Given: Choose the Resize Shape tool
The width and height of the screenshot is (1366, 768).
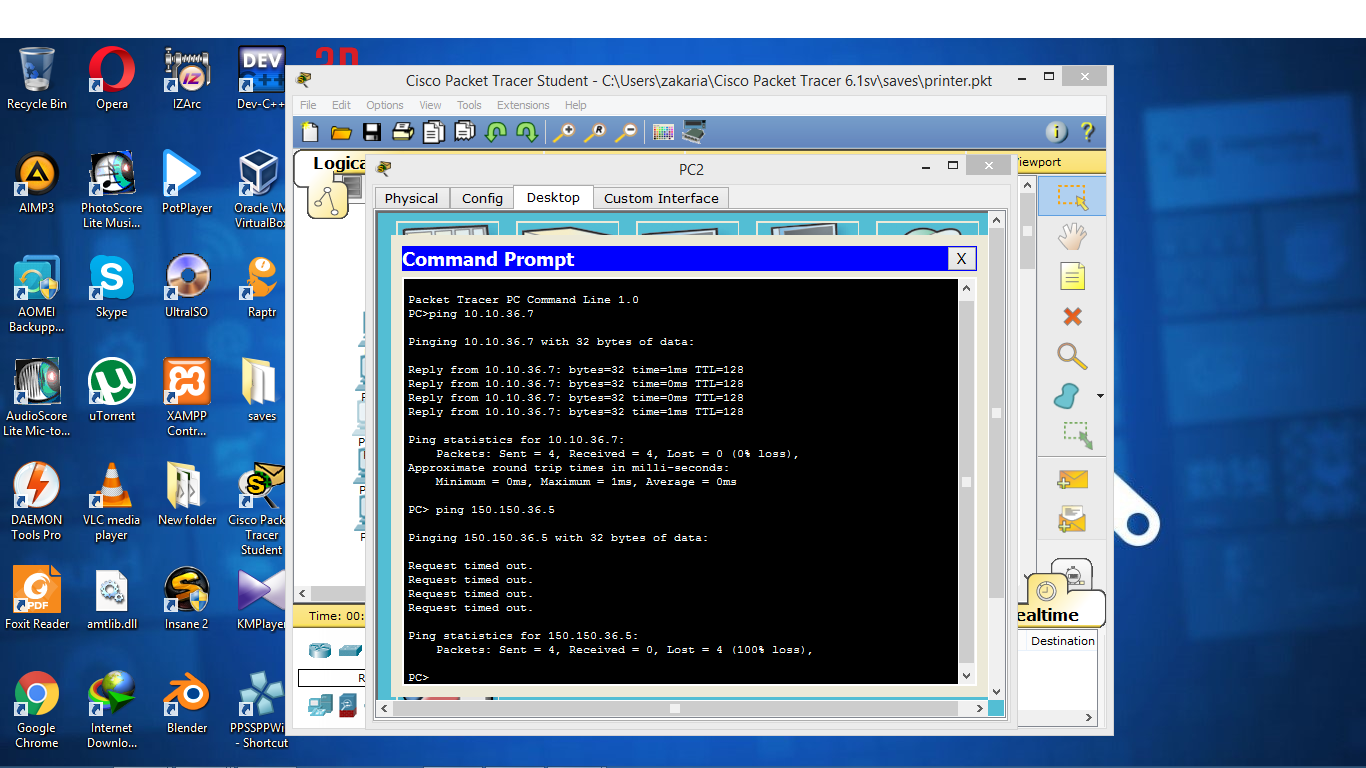Looking at the screenshot, I should click(x=1072, y=434).
